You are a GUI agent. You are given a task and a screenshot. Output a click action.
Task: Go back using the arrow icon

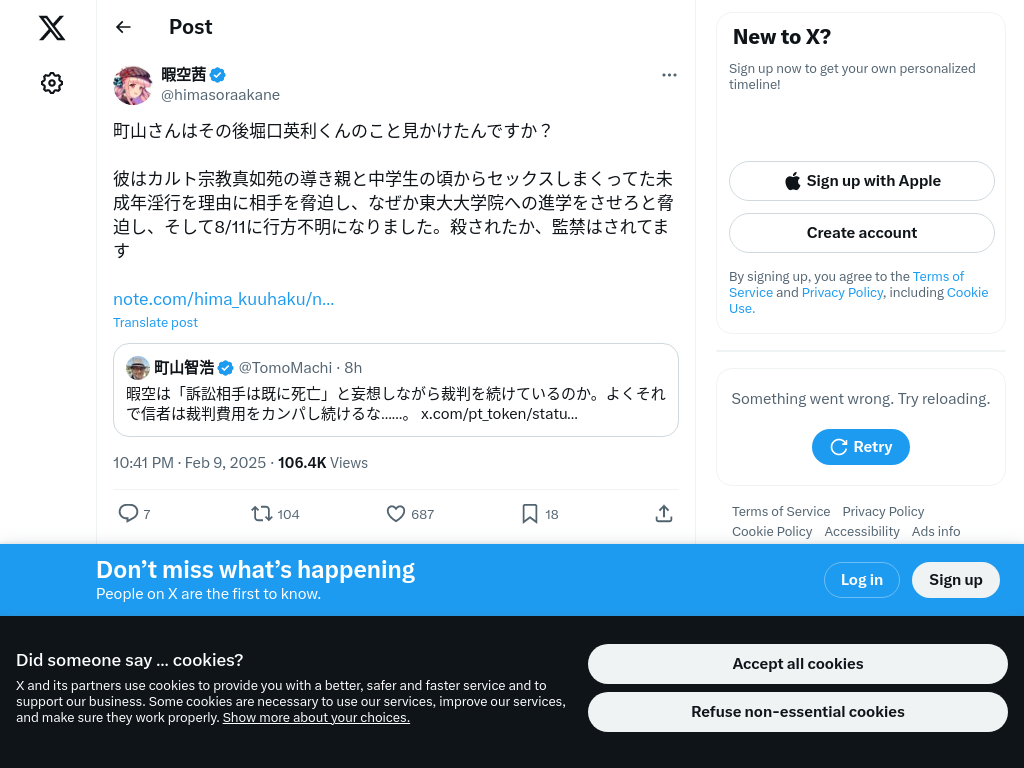(x=123, y=27)
